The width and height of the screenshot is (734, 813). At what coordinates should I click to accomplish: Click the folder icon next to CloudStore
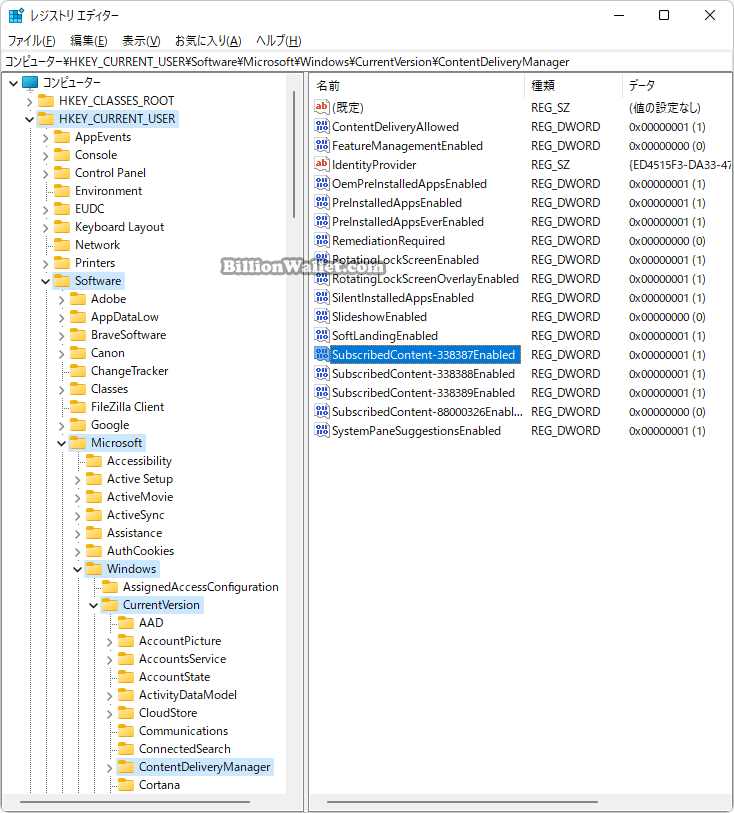[x=126, y=713]
